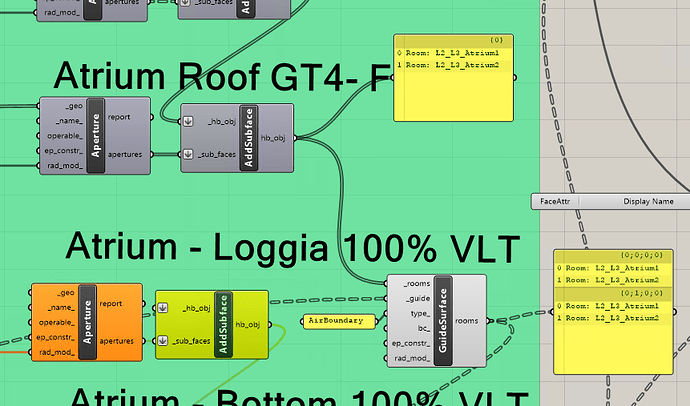Click the flatten arrow on grey _hb_obj input
690x406 pixels.
pos(188,121)
